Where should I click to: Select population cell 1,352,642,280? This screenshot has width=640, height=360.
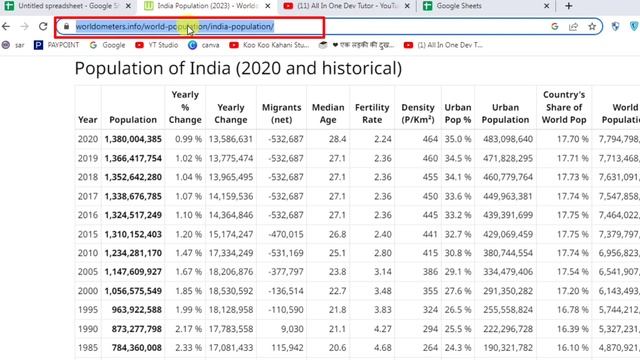133,177
